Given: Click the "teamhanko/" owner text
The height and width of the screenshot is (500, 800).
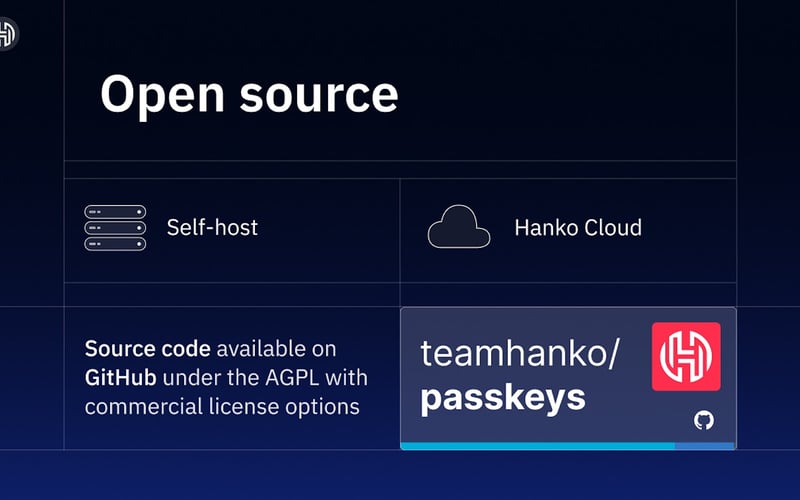Looking at the screenshot, I should (x=520, y=354).
